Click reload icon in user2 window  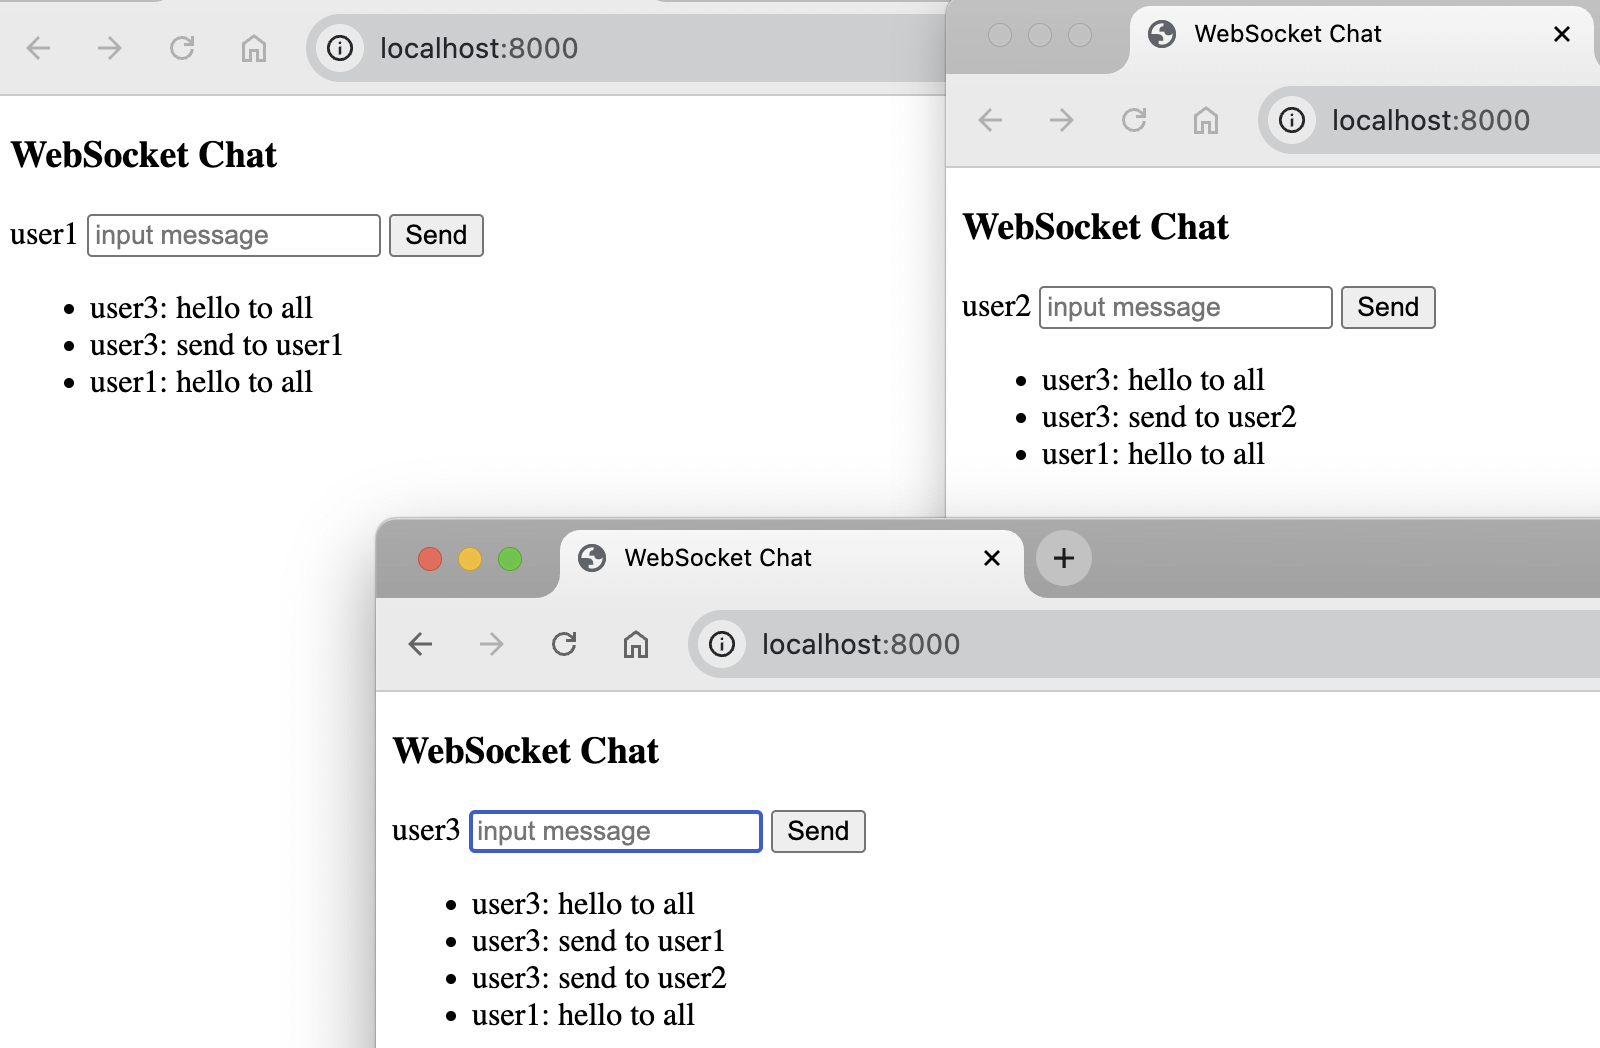tap(1134, 120)
